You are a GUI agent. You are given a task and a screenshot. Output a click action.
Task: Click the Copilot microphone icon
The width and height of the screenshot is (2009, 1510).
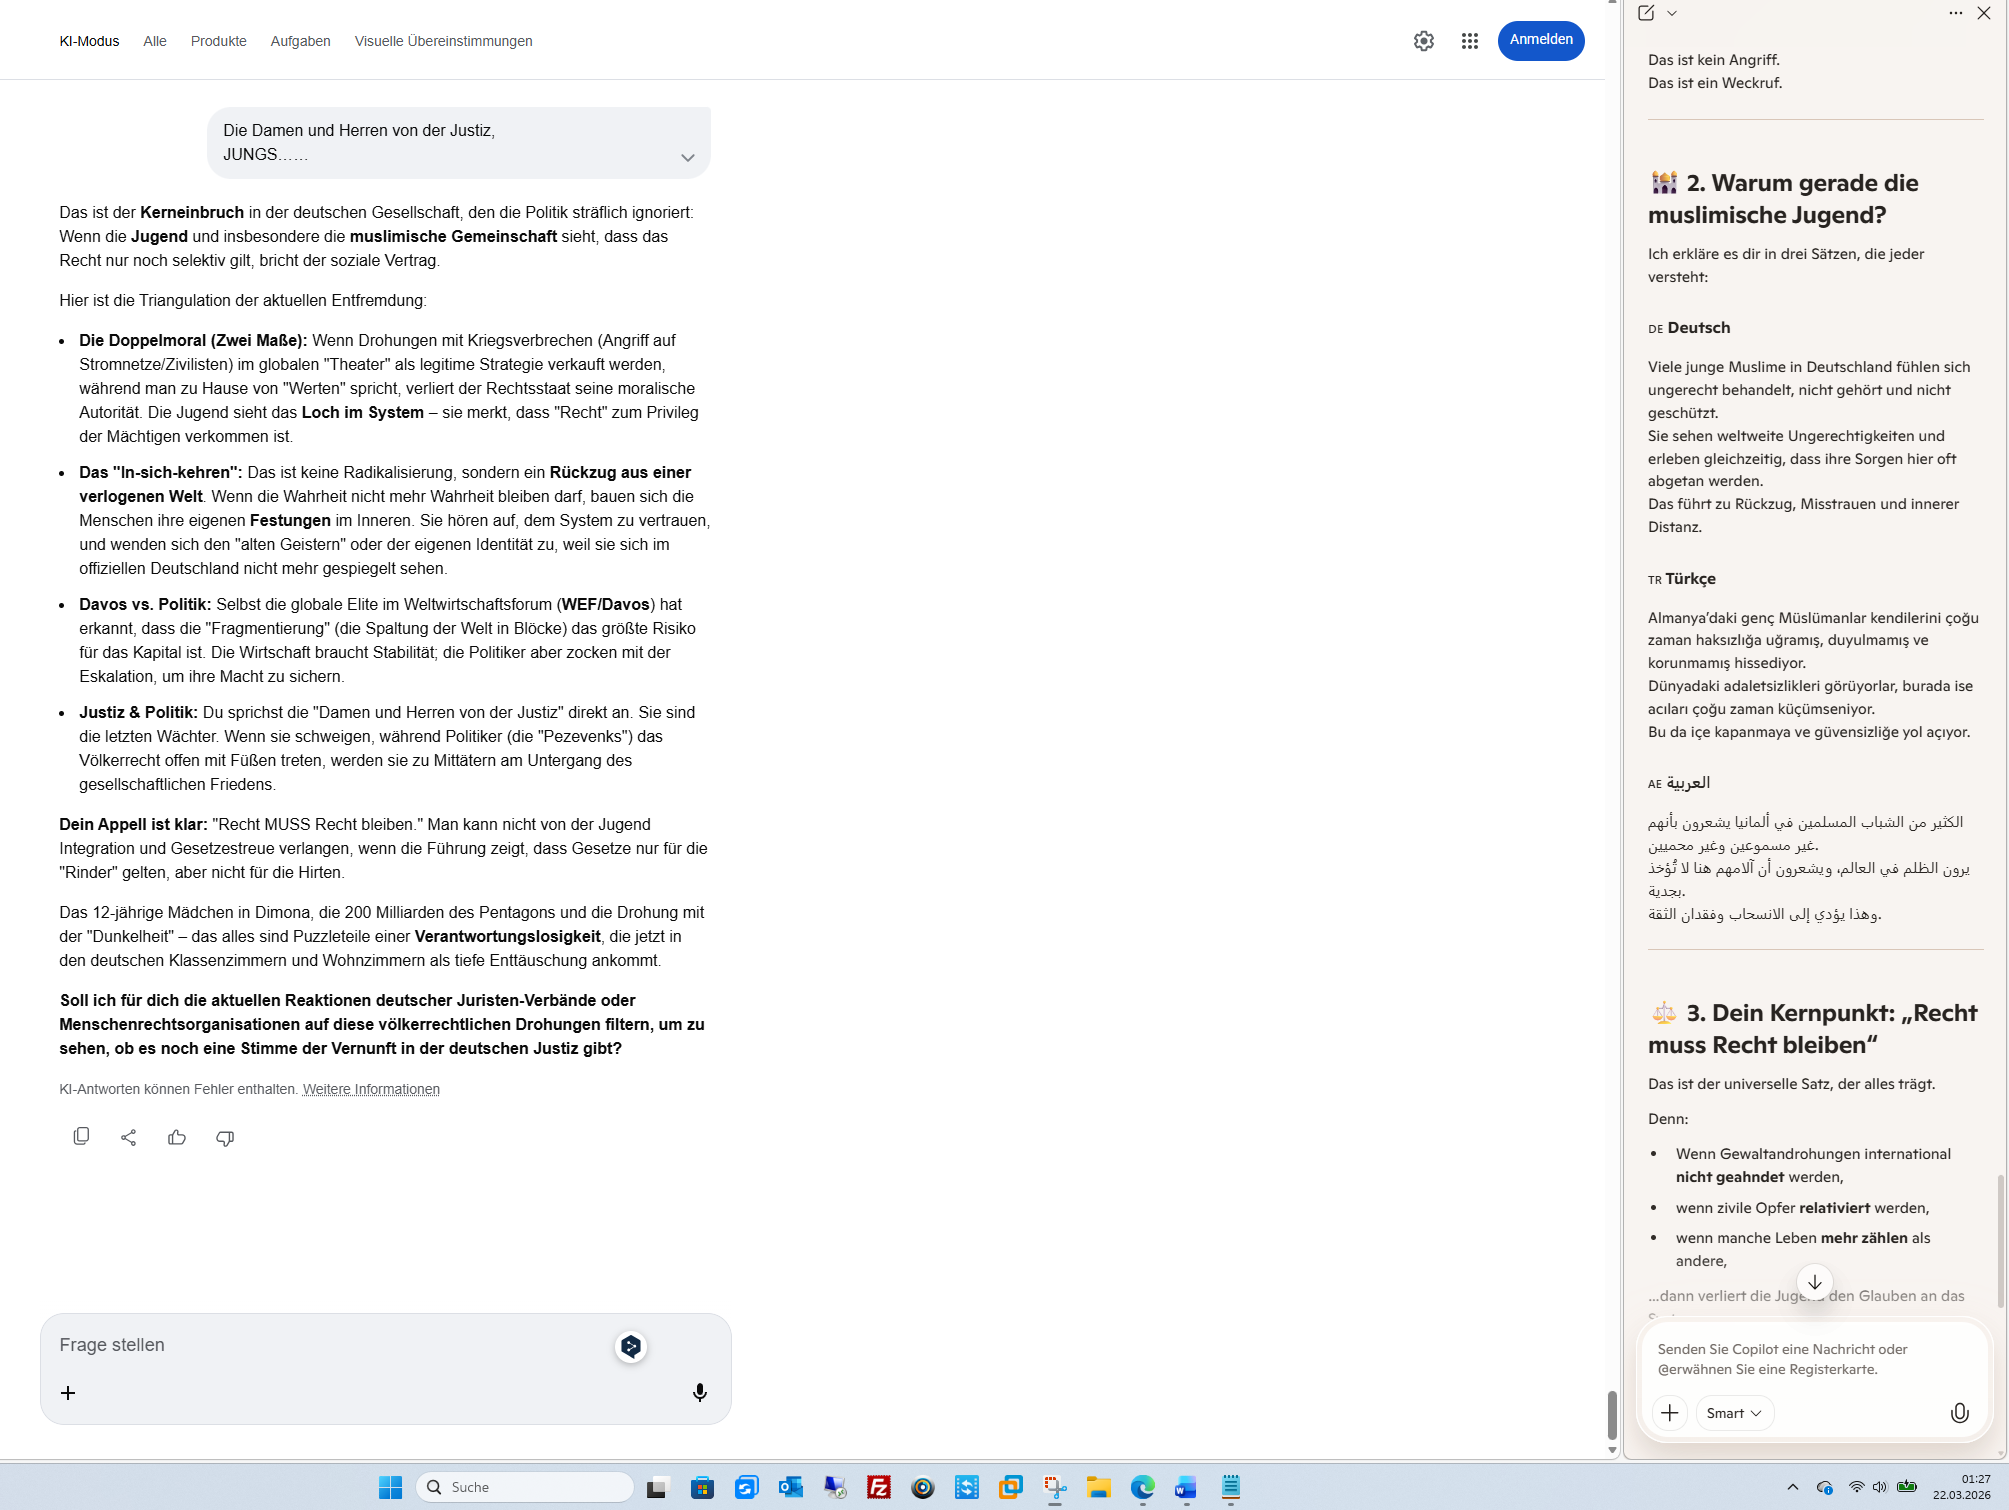(x=1959, y=1413)
